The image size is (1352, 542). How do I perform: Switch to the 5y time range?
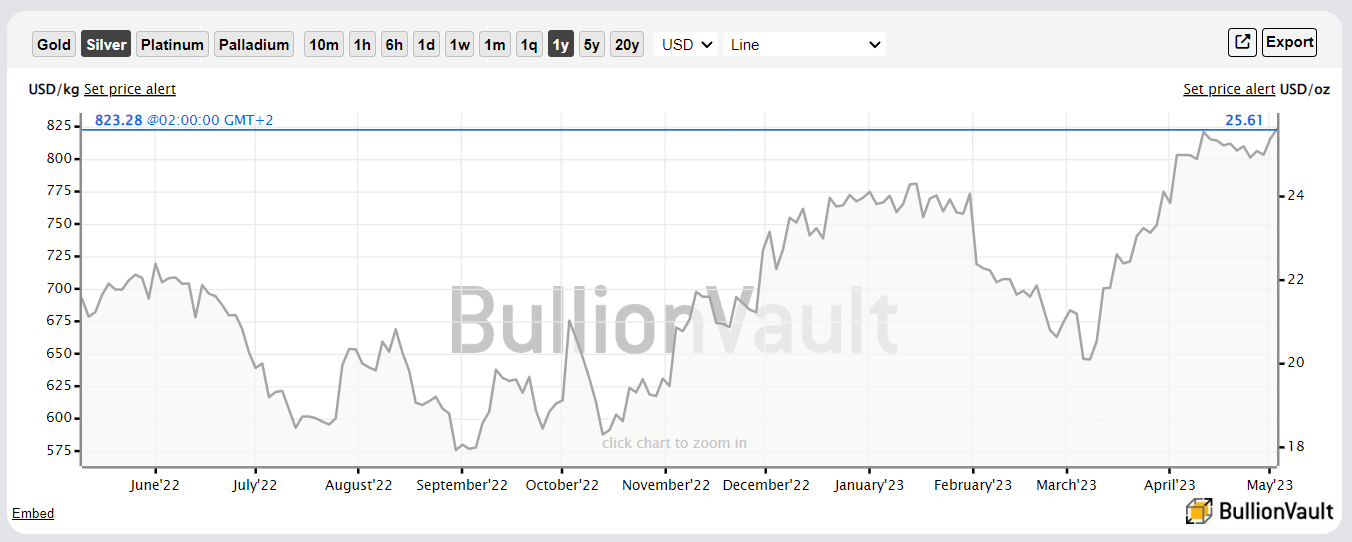(592, 44)
